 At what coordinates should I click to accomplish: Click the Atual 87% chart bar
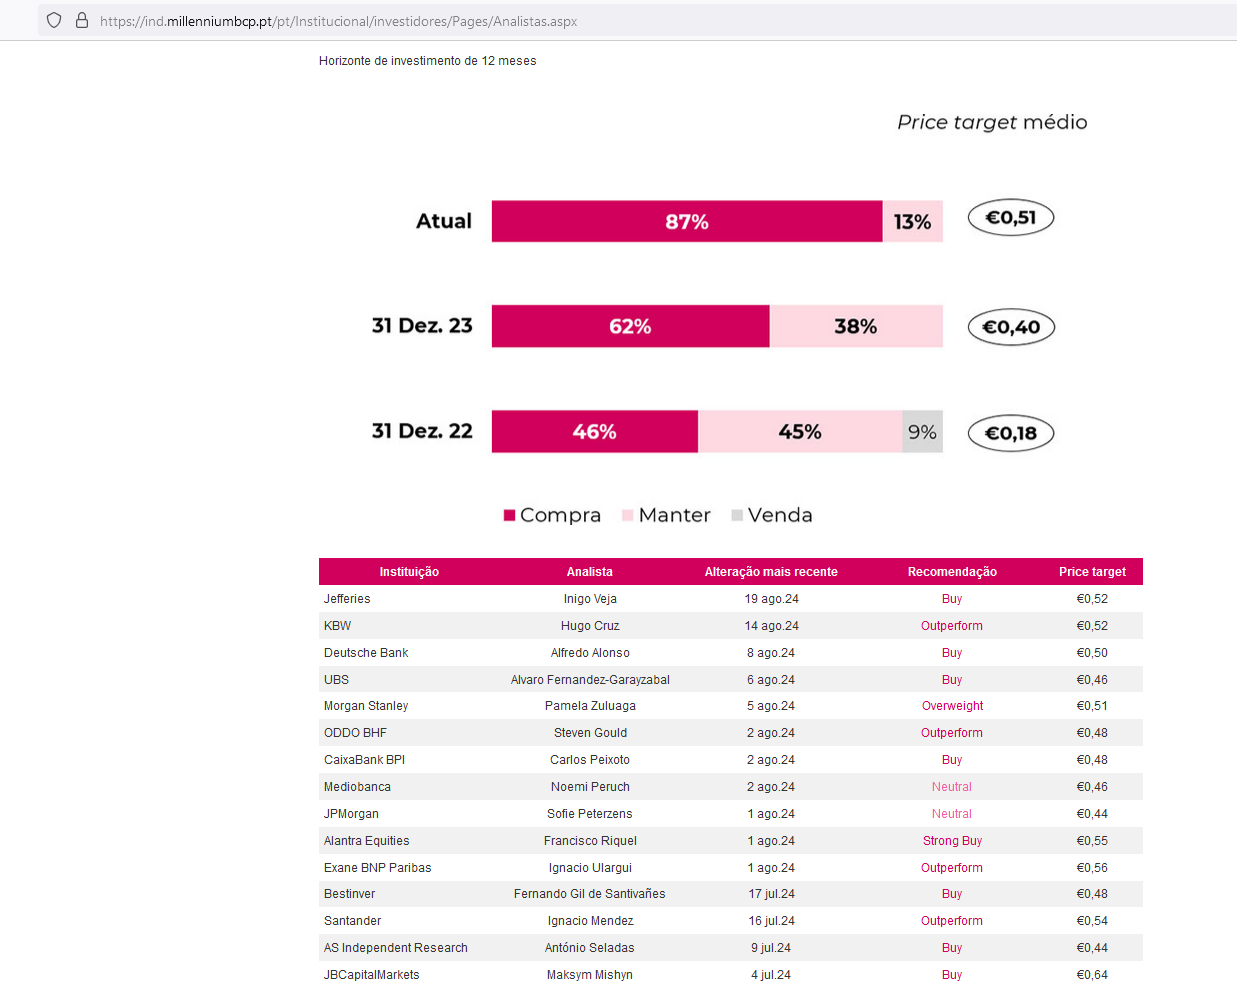coord(687,221)
